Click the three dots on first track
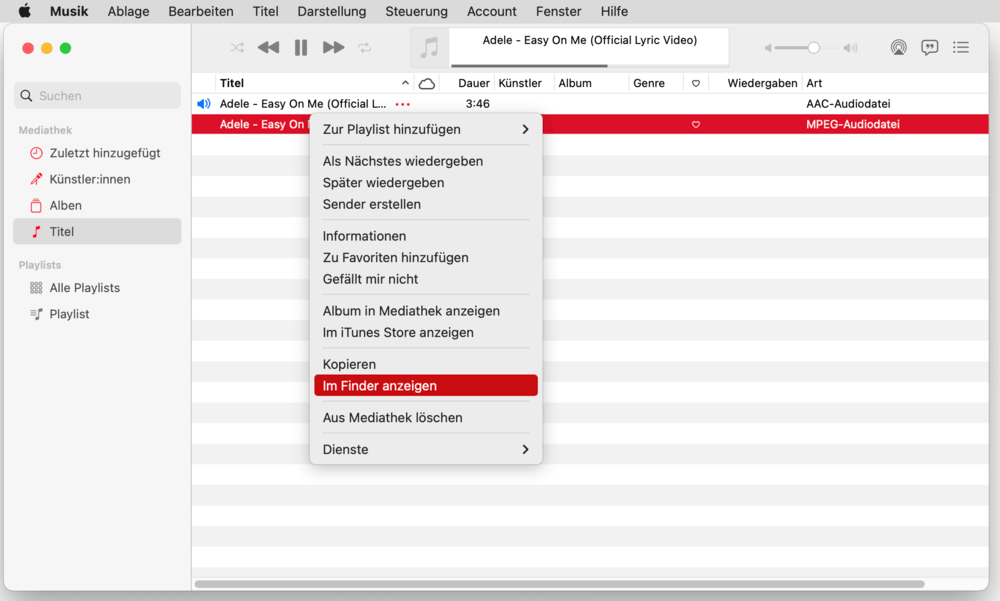Screen dimensions: 1000x601 click(x=402, y=104)
